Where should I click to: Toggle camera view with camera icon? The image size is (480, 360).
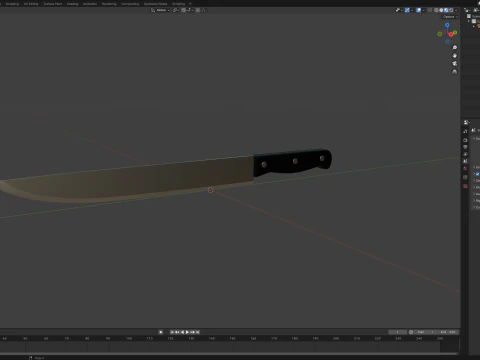pos(454,64)
